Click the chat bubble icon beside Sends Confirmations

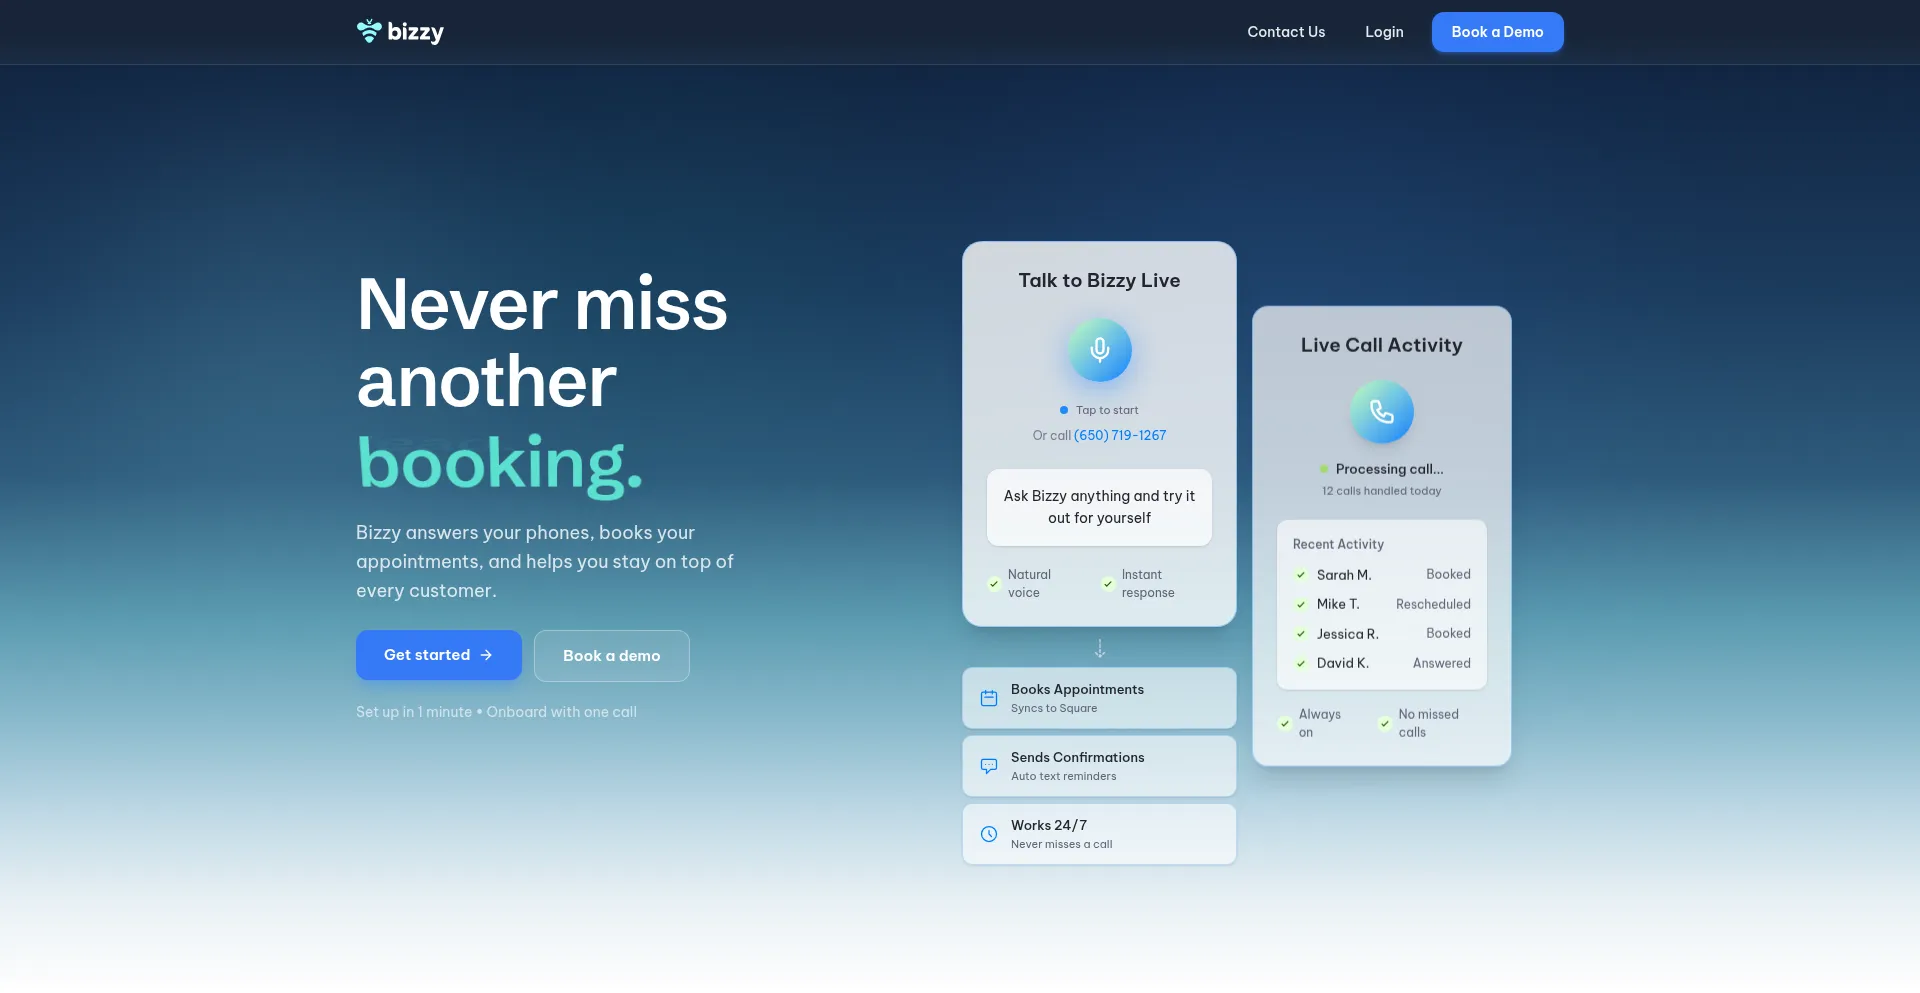pyautogui.click(x=989, y=766)
